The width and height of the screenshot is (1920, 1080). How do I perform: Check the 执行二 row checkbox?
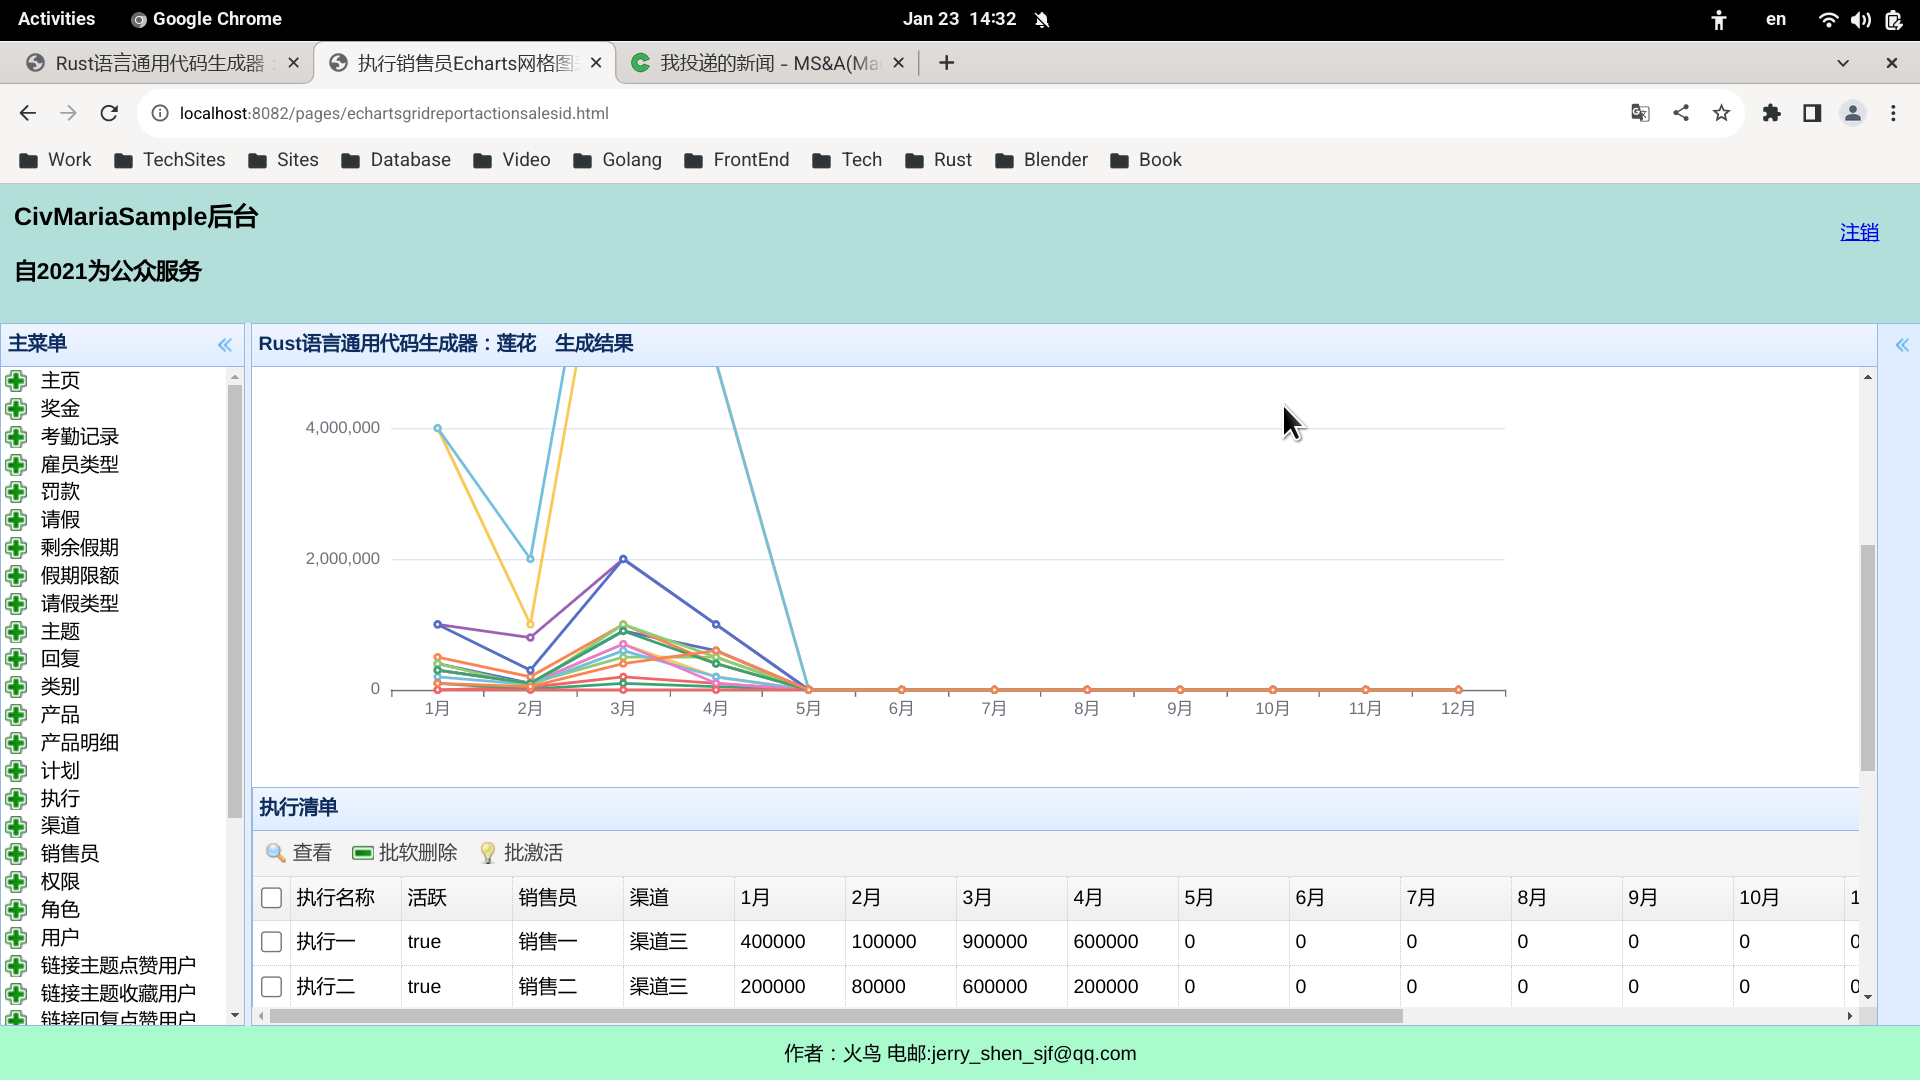(x=271, y=987)
